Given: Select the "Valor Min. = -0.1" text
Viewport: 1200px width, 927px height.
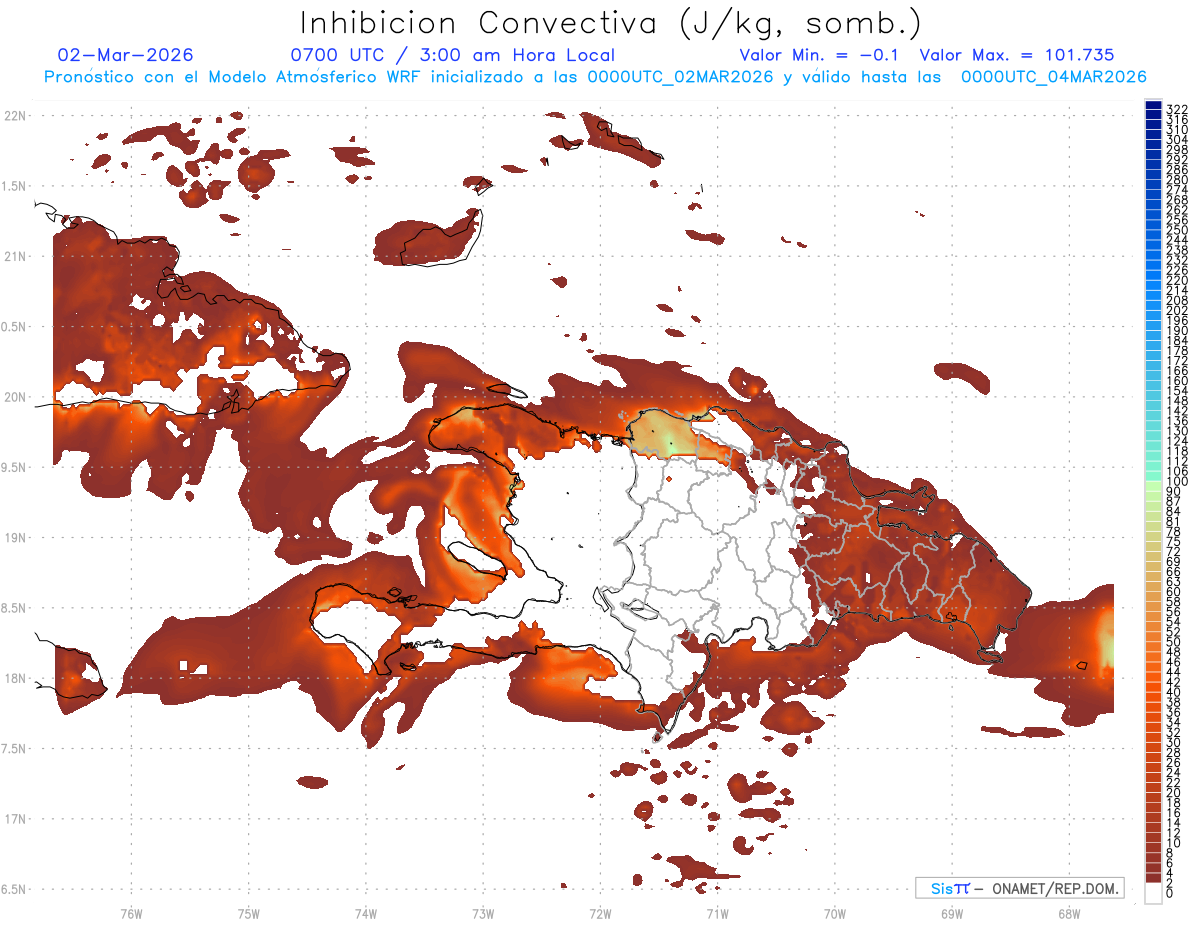Looking at the screenshot, I should click(x=821, y=55).
